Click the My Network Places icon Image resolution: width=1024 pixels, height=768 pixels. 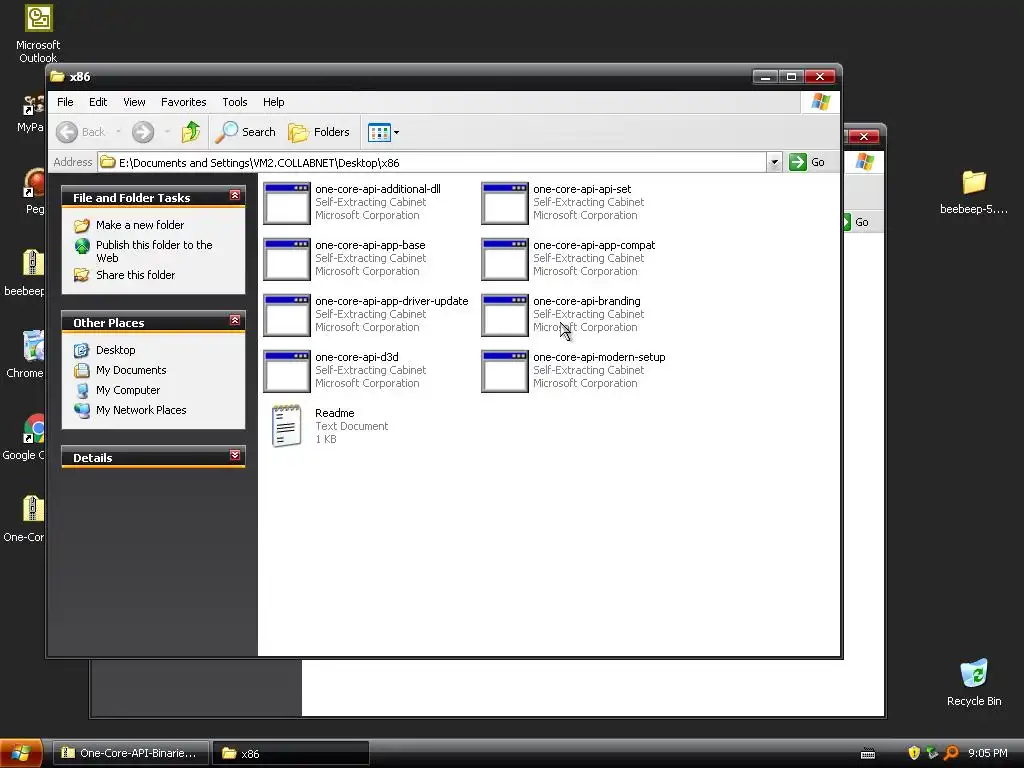pos(82,410)
